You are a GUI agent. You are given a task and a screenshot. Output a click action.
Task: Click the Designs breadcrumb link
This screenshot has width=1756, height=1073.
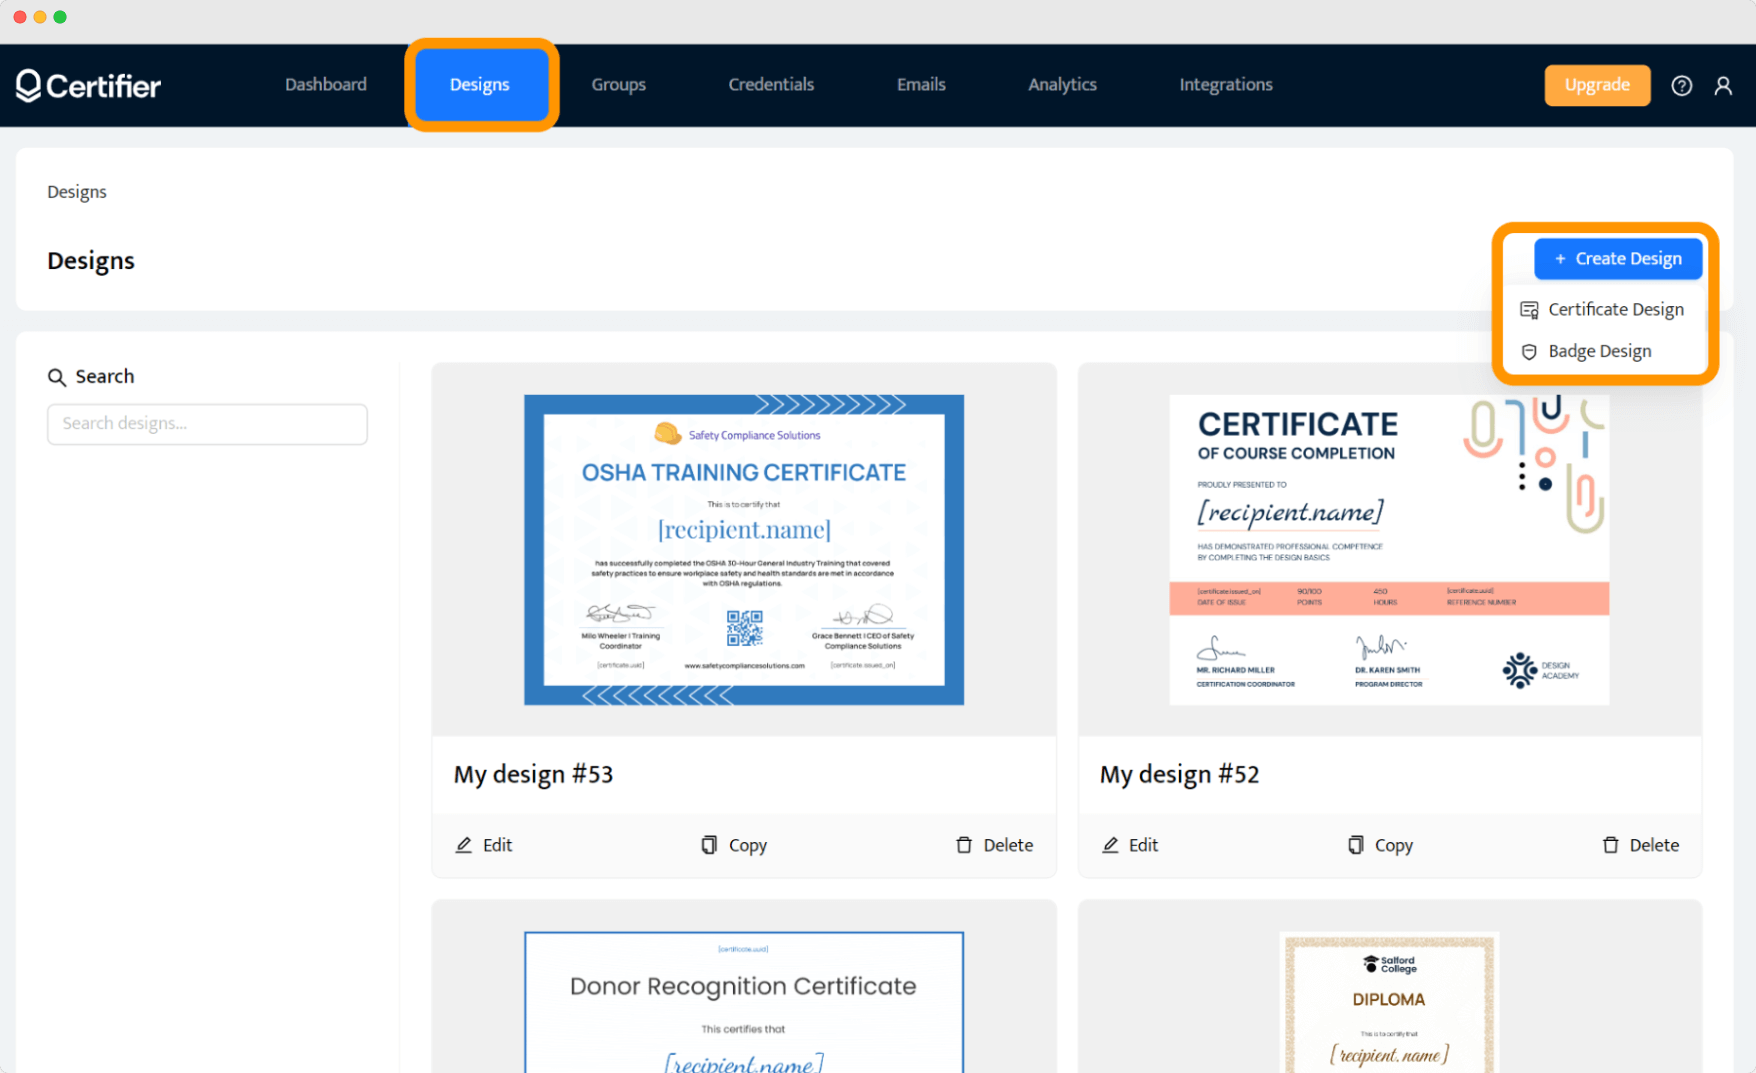tap(77, 192)
